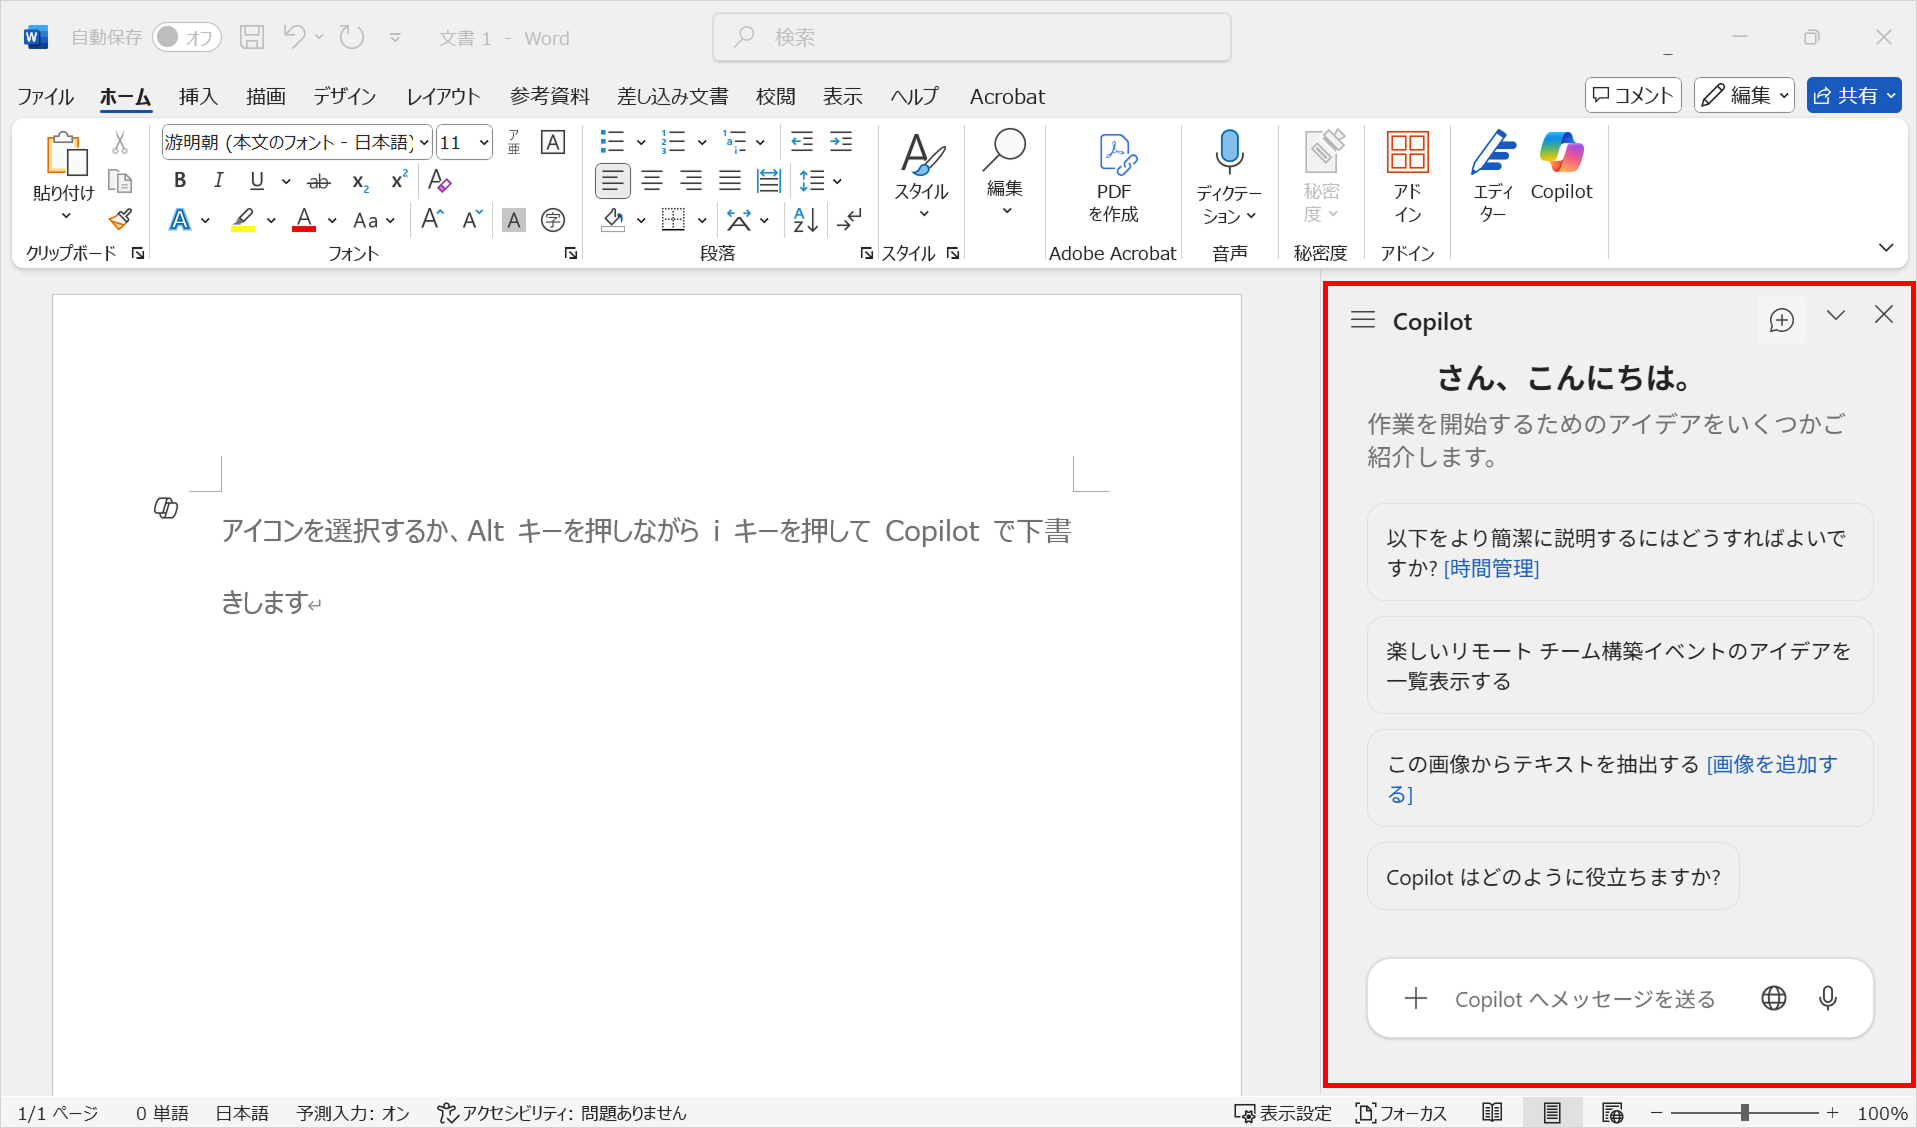Click the Paste (貼り付け) clipboard icon
Screen dimensions: 1917x1128
tap(65, 155)
